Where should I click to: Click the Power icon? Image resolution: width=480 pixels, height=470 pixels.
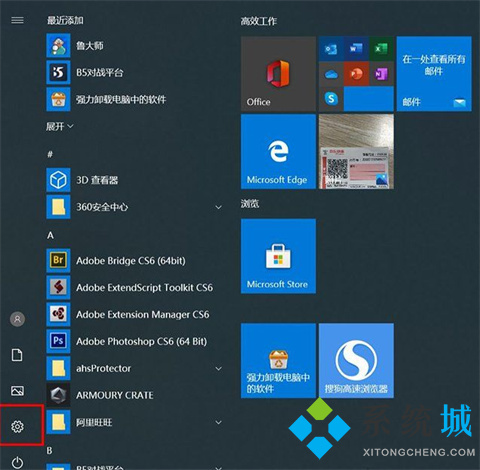tap(17, 462)
